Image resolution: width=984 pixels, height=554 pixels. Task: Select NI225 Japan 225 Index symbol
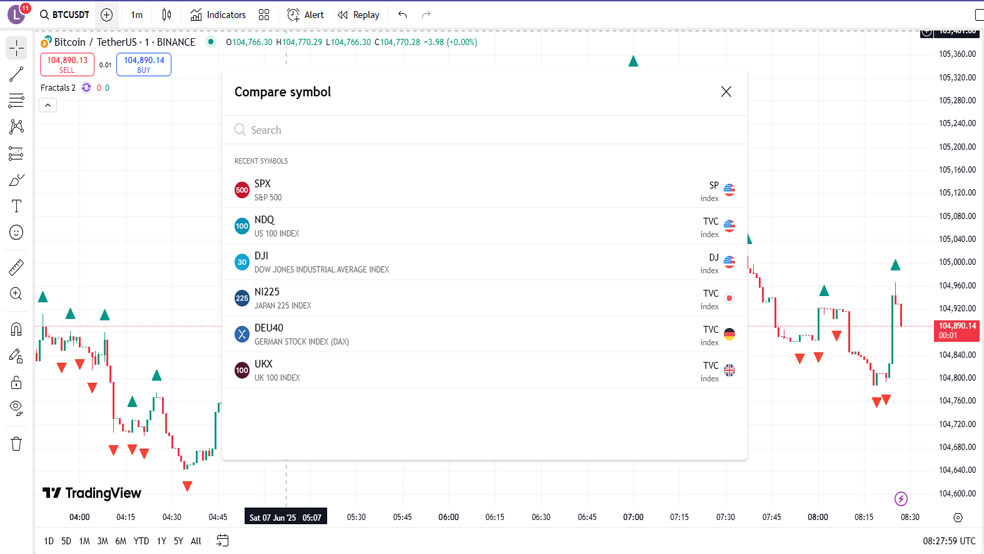tap(484, 298)
